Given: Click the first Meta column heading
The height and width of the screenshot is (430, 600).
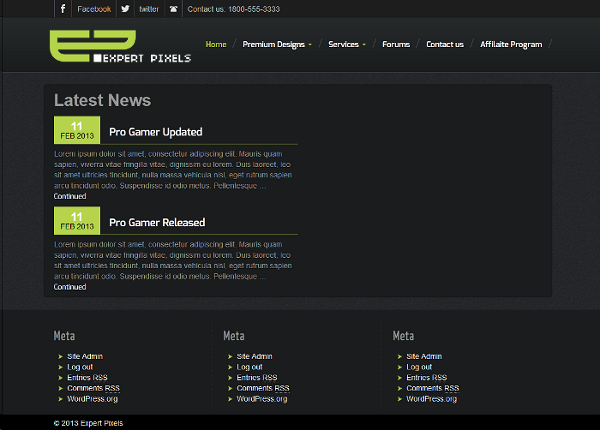Looking at the screenshot, I should point(64,336).
